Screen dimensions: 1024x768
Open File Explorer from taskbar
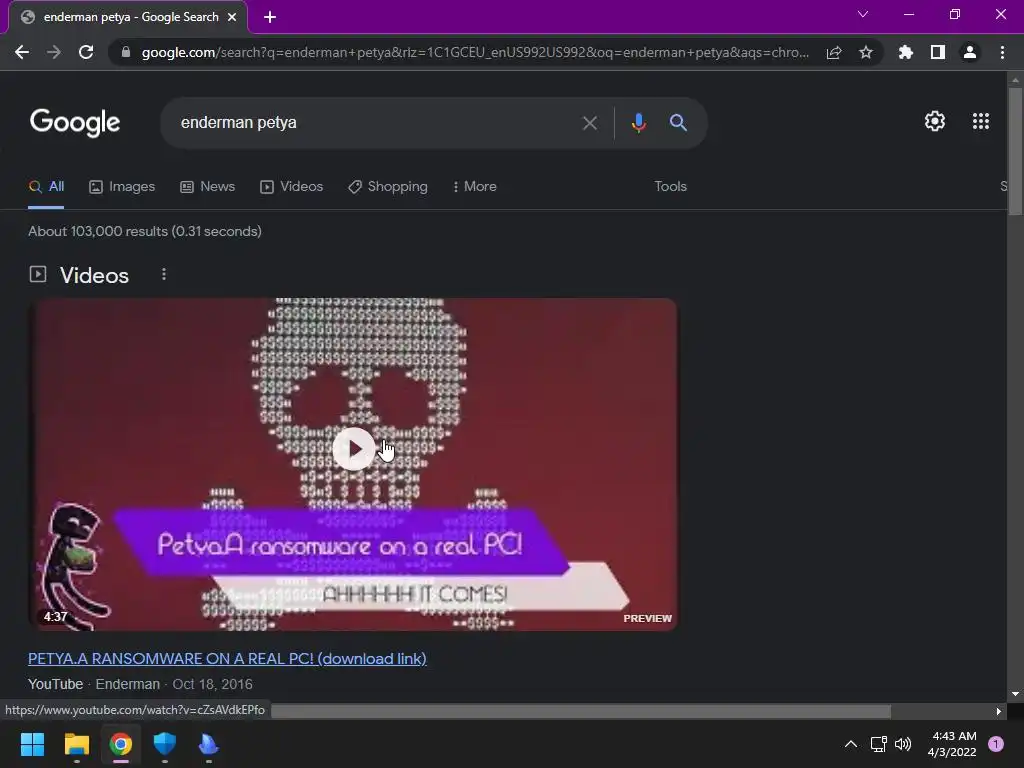76,744
